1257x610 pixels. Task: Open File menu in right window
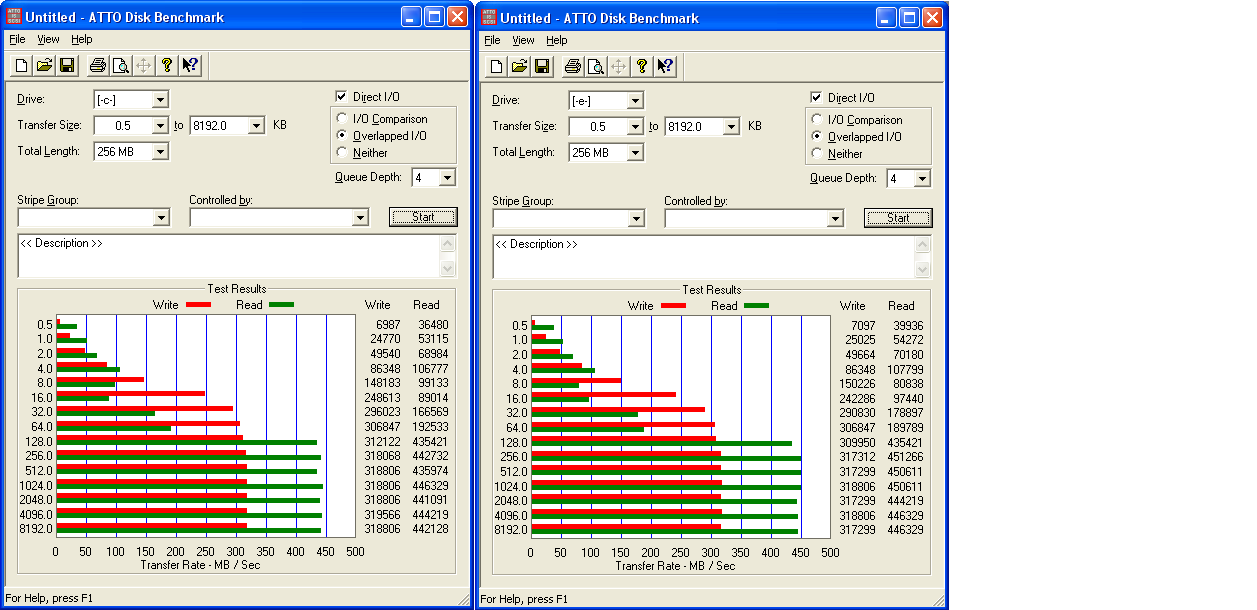pyautogui.click(x=492, y=40)
